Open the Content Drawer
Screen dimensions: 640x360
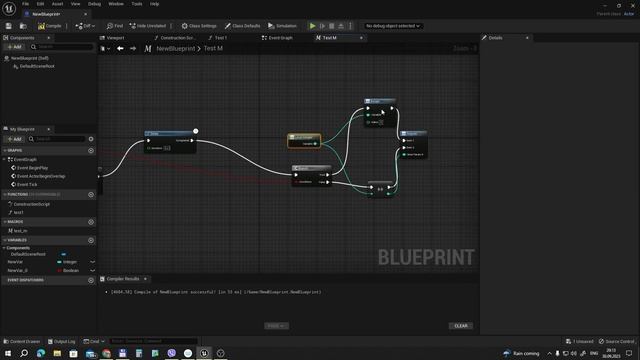pos(22,341)
